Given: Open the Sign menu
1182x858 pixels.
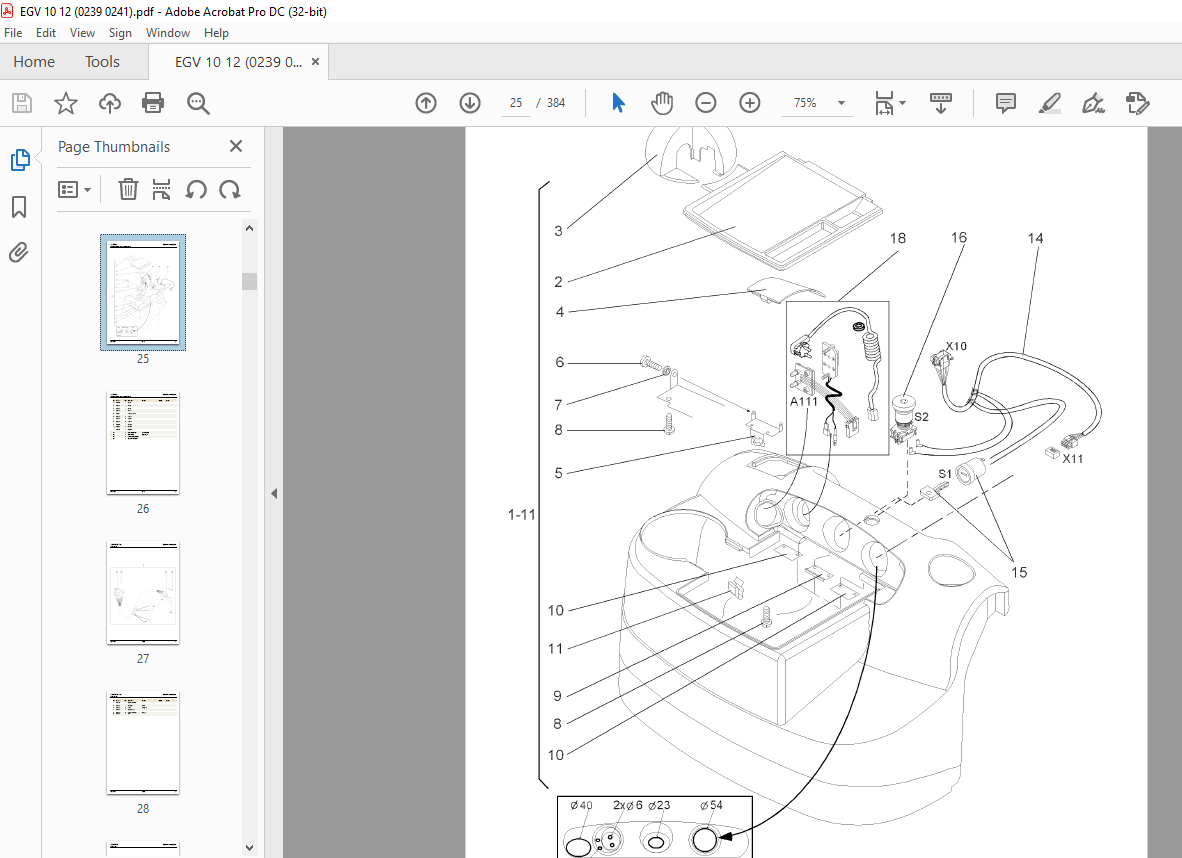Looking at the screenshot, I should [x=120, y=32].
